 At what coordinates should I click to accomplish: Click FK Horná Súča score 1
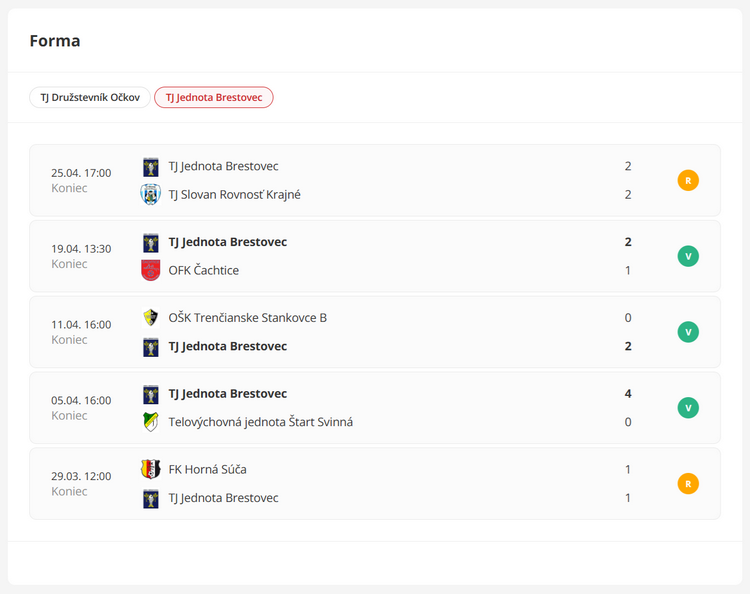pos(628,469)
